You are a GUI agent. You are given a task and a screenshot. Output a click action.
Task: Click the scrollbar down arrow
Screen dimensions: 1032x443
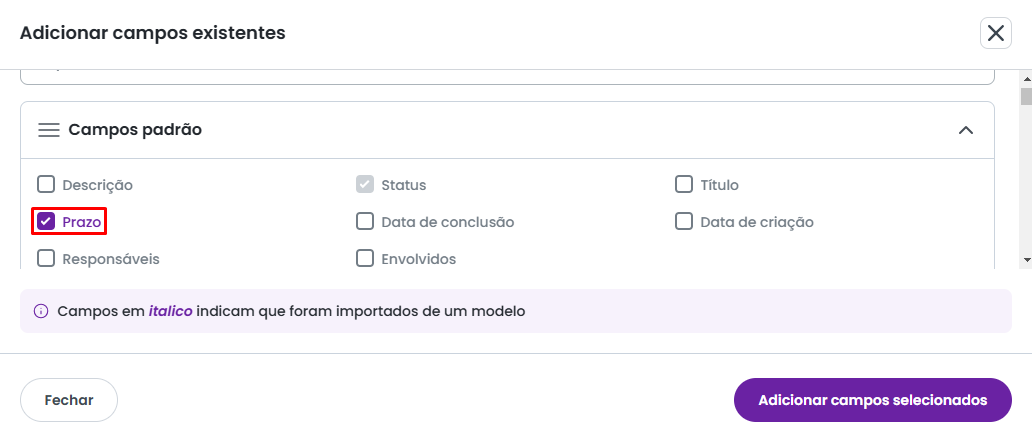pyautogui.click(x=1025, y=259)
